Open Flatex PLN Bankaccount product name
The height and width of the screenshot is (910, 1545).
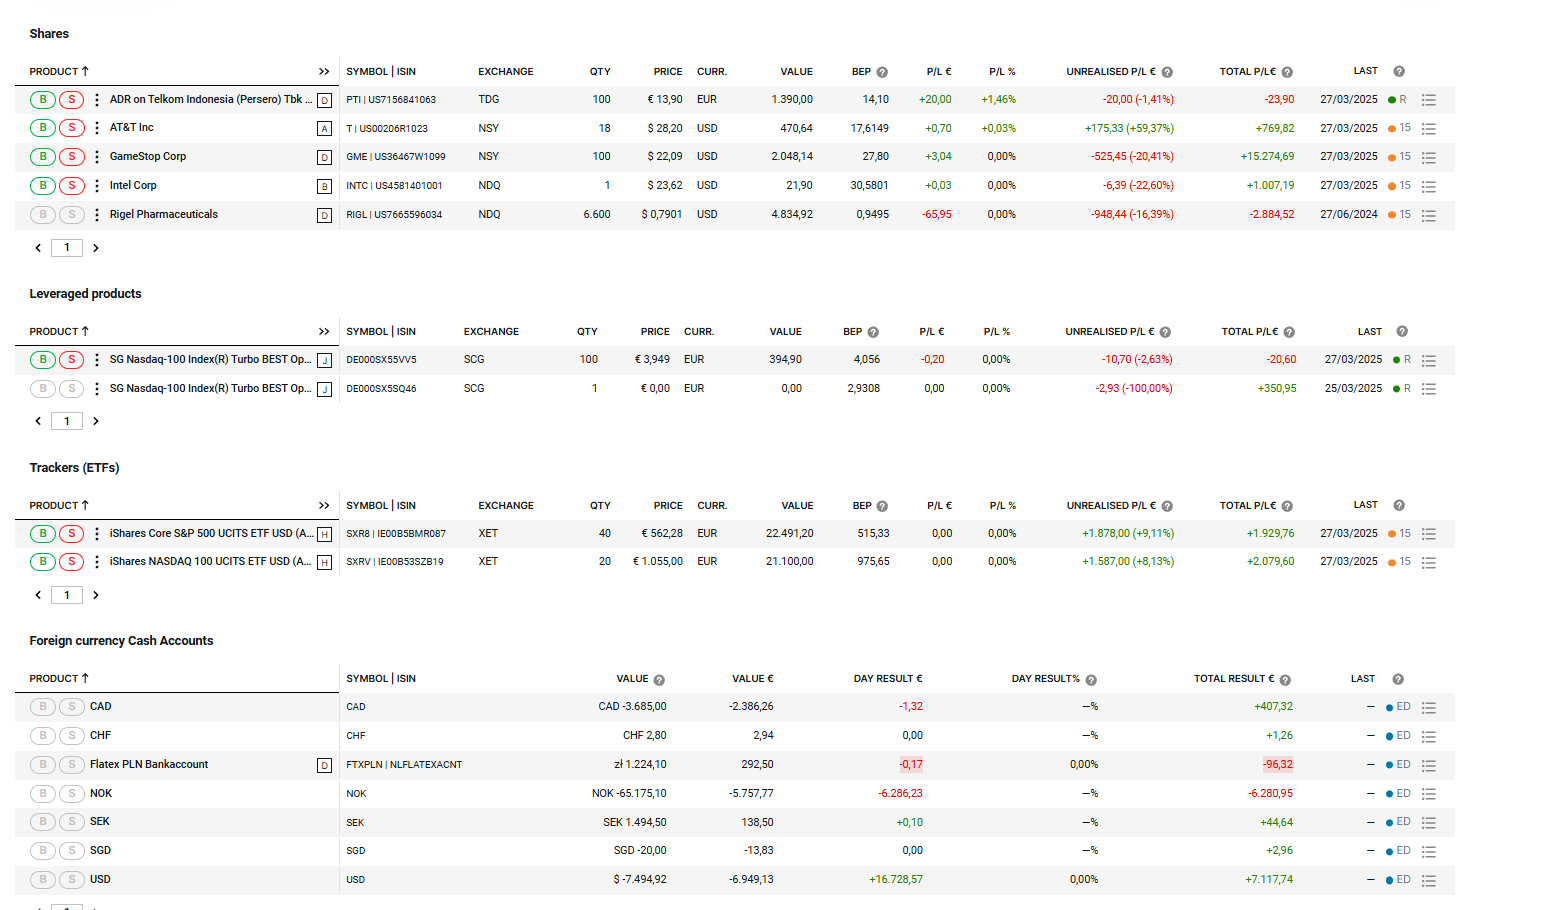(x=149, y=765)
